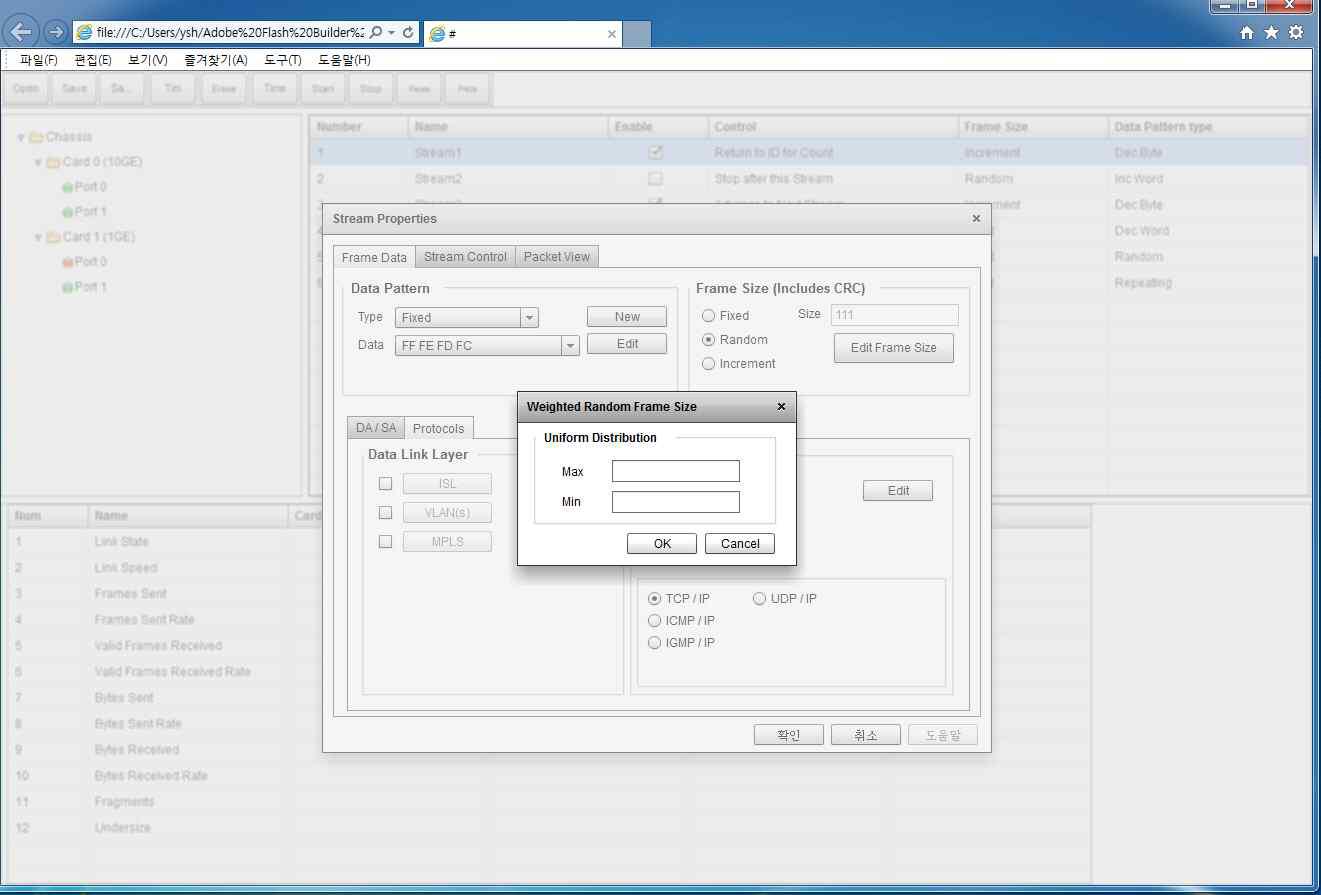
Task: Select the Protocols tab
Action: pos(439,428)
